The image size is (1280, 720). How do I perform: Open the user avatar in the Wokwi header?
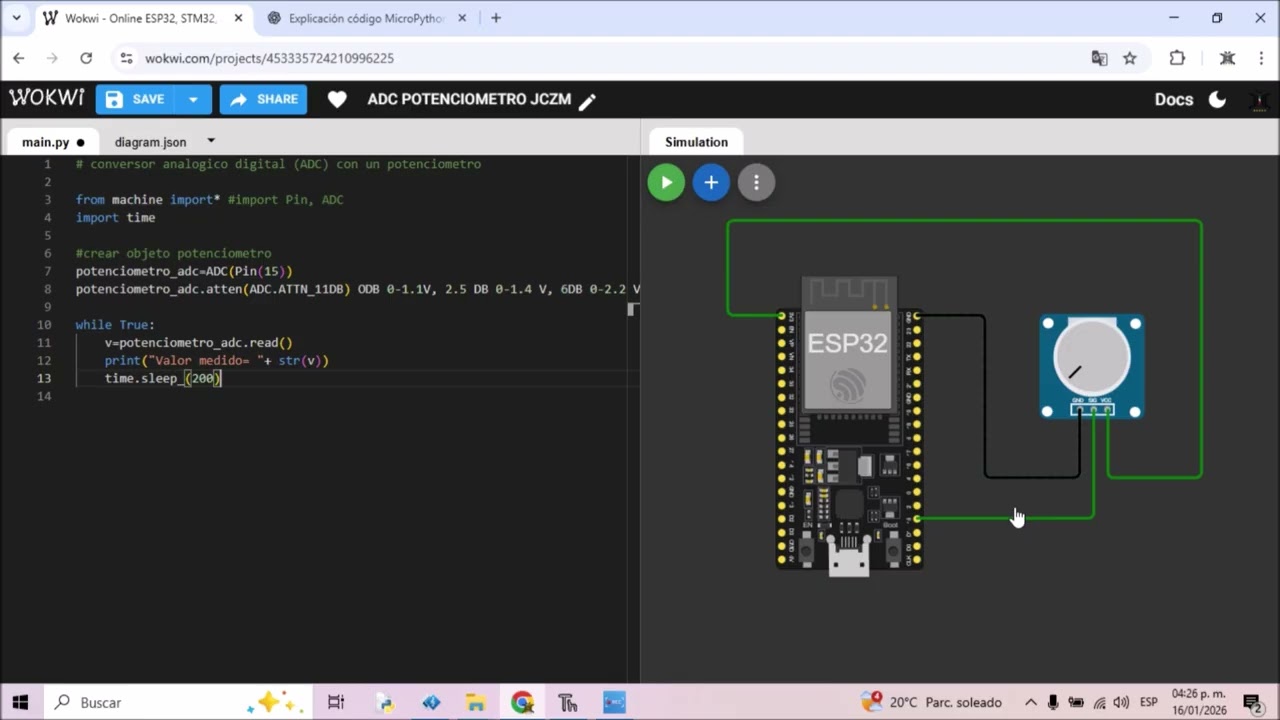click(1260, 100)
